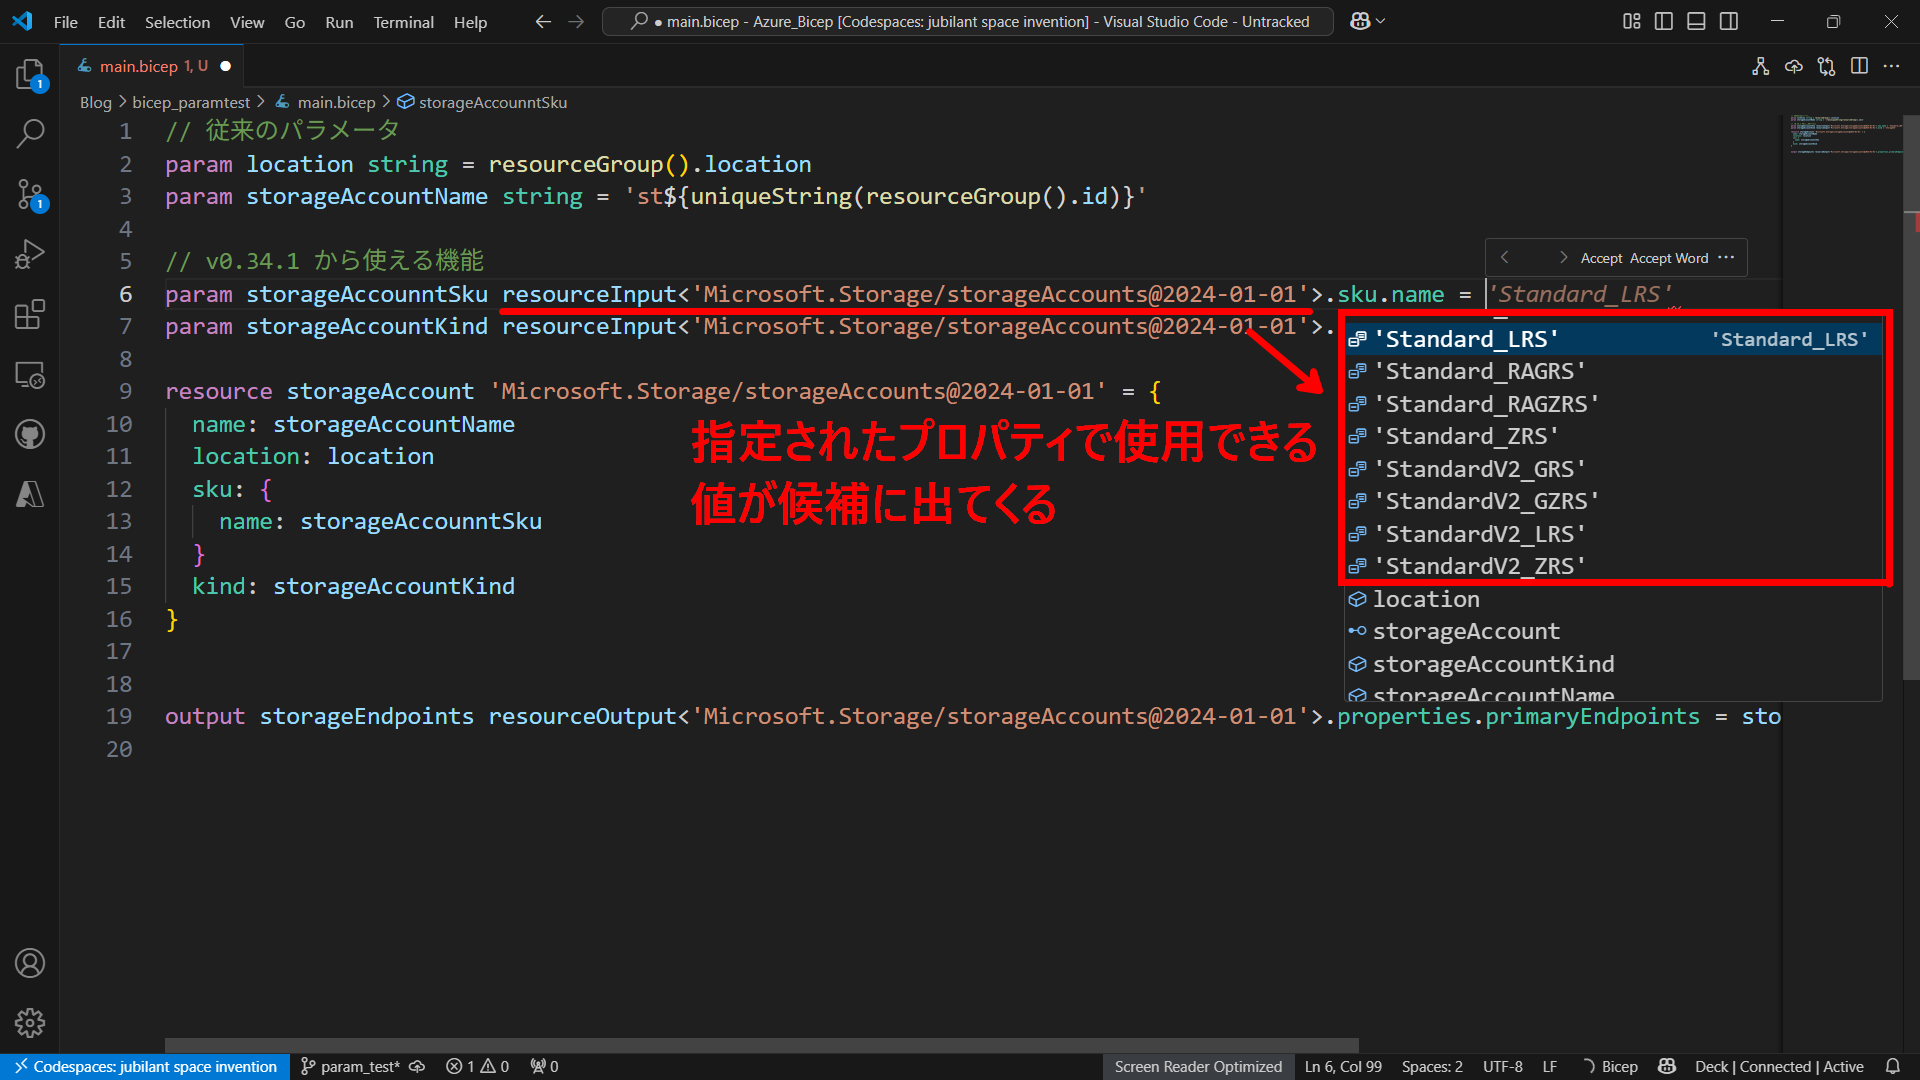Open the Accounts icon in activity bar
This screenshot has height=1080, width=1920.
pyautogui.click(x=30, y=963)
